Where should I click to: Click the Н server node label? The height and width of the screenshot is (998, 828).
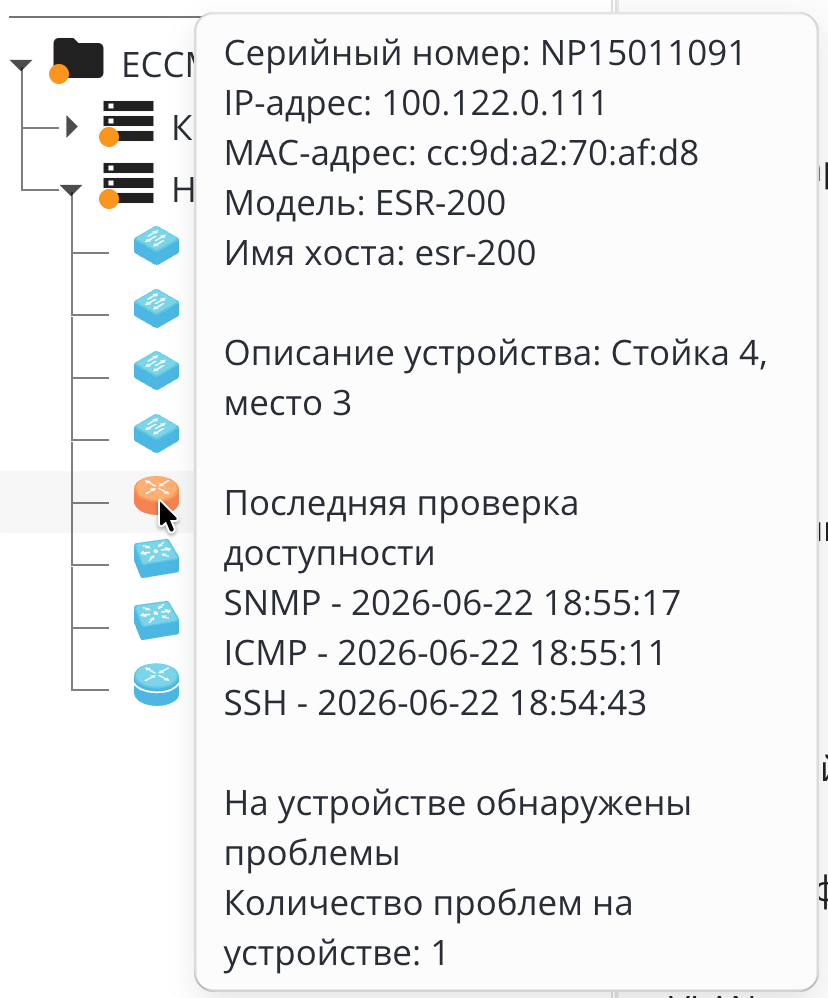pos(183,190)
